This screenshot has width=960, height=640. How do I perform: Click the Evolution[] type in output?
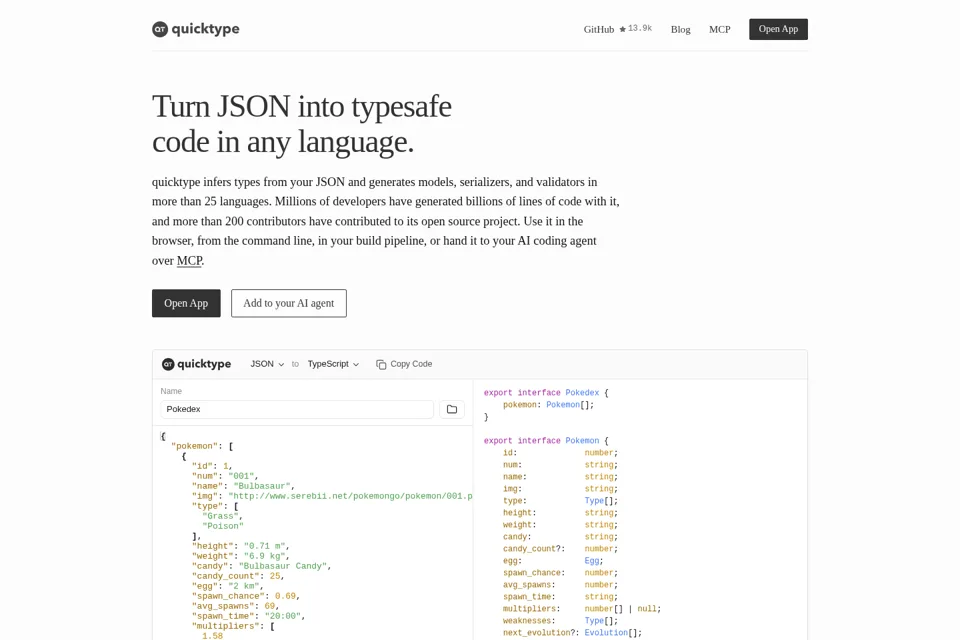(611, 633)
